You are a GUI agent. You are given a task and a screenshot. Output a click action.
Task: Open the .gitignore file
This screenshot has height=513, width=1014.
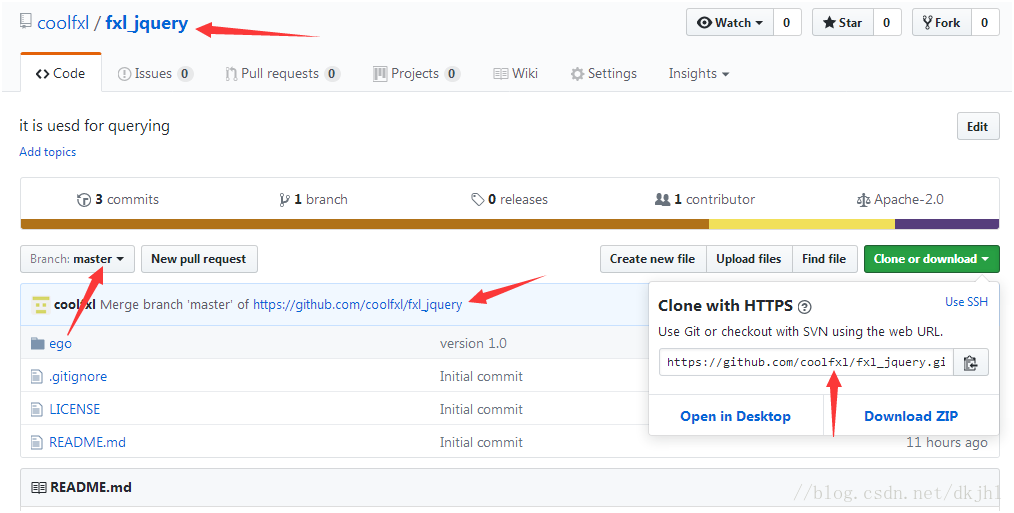click(x=78, y=377)
